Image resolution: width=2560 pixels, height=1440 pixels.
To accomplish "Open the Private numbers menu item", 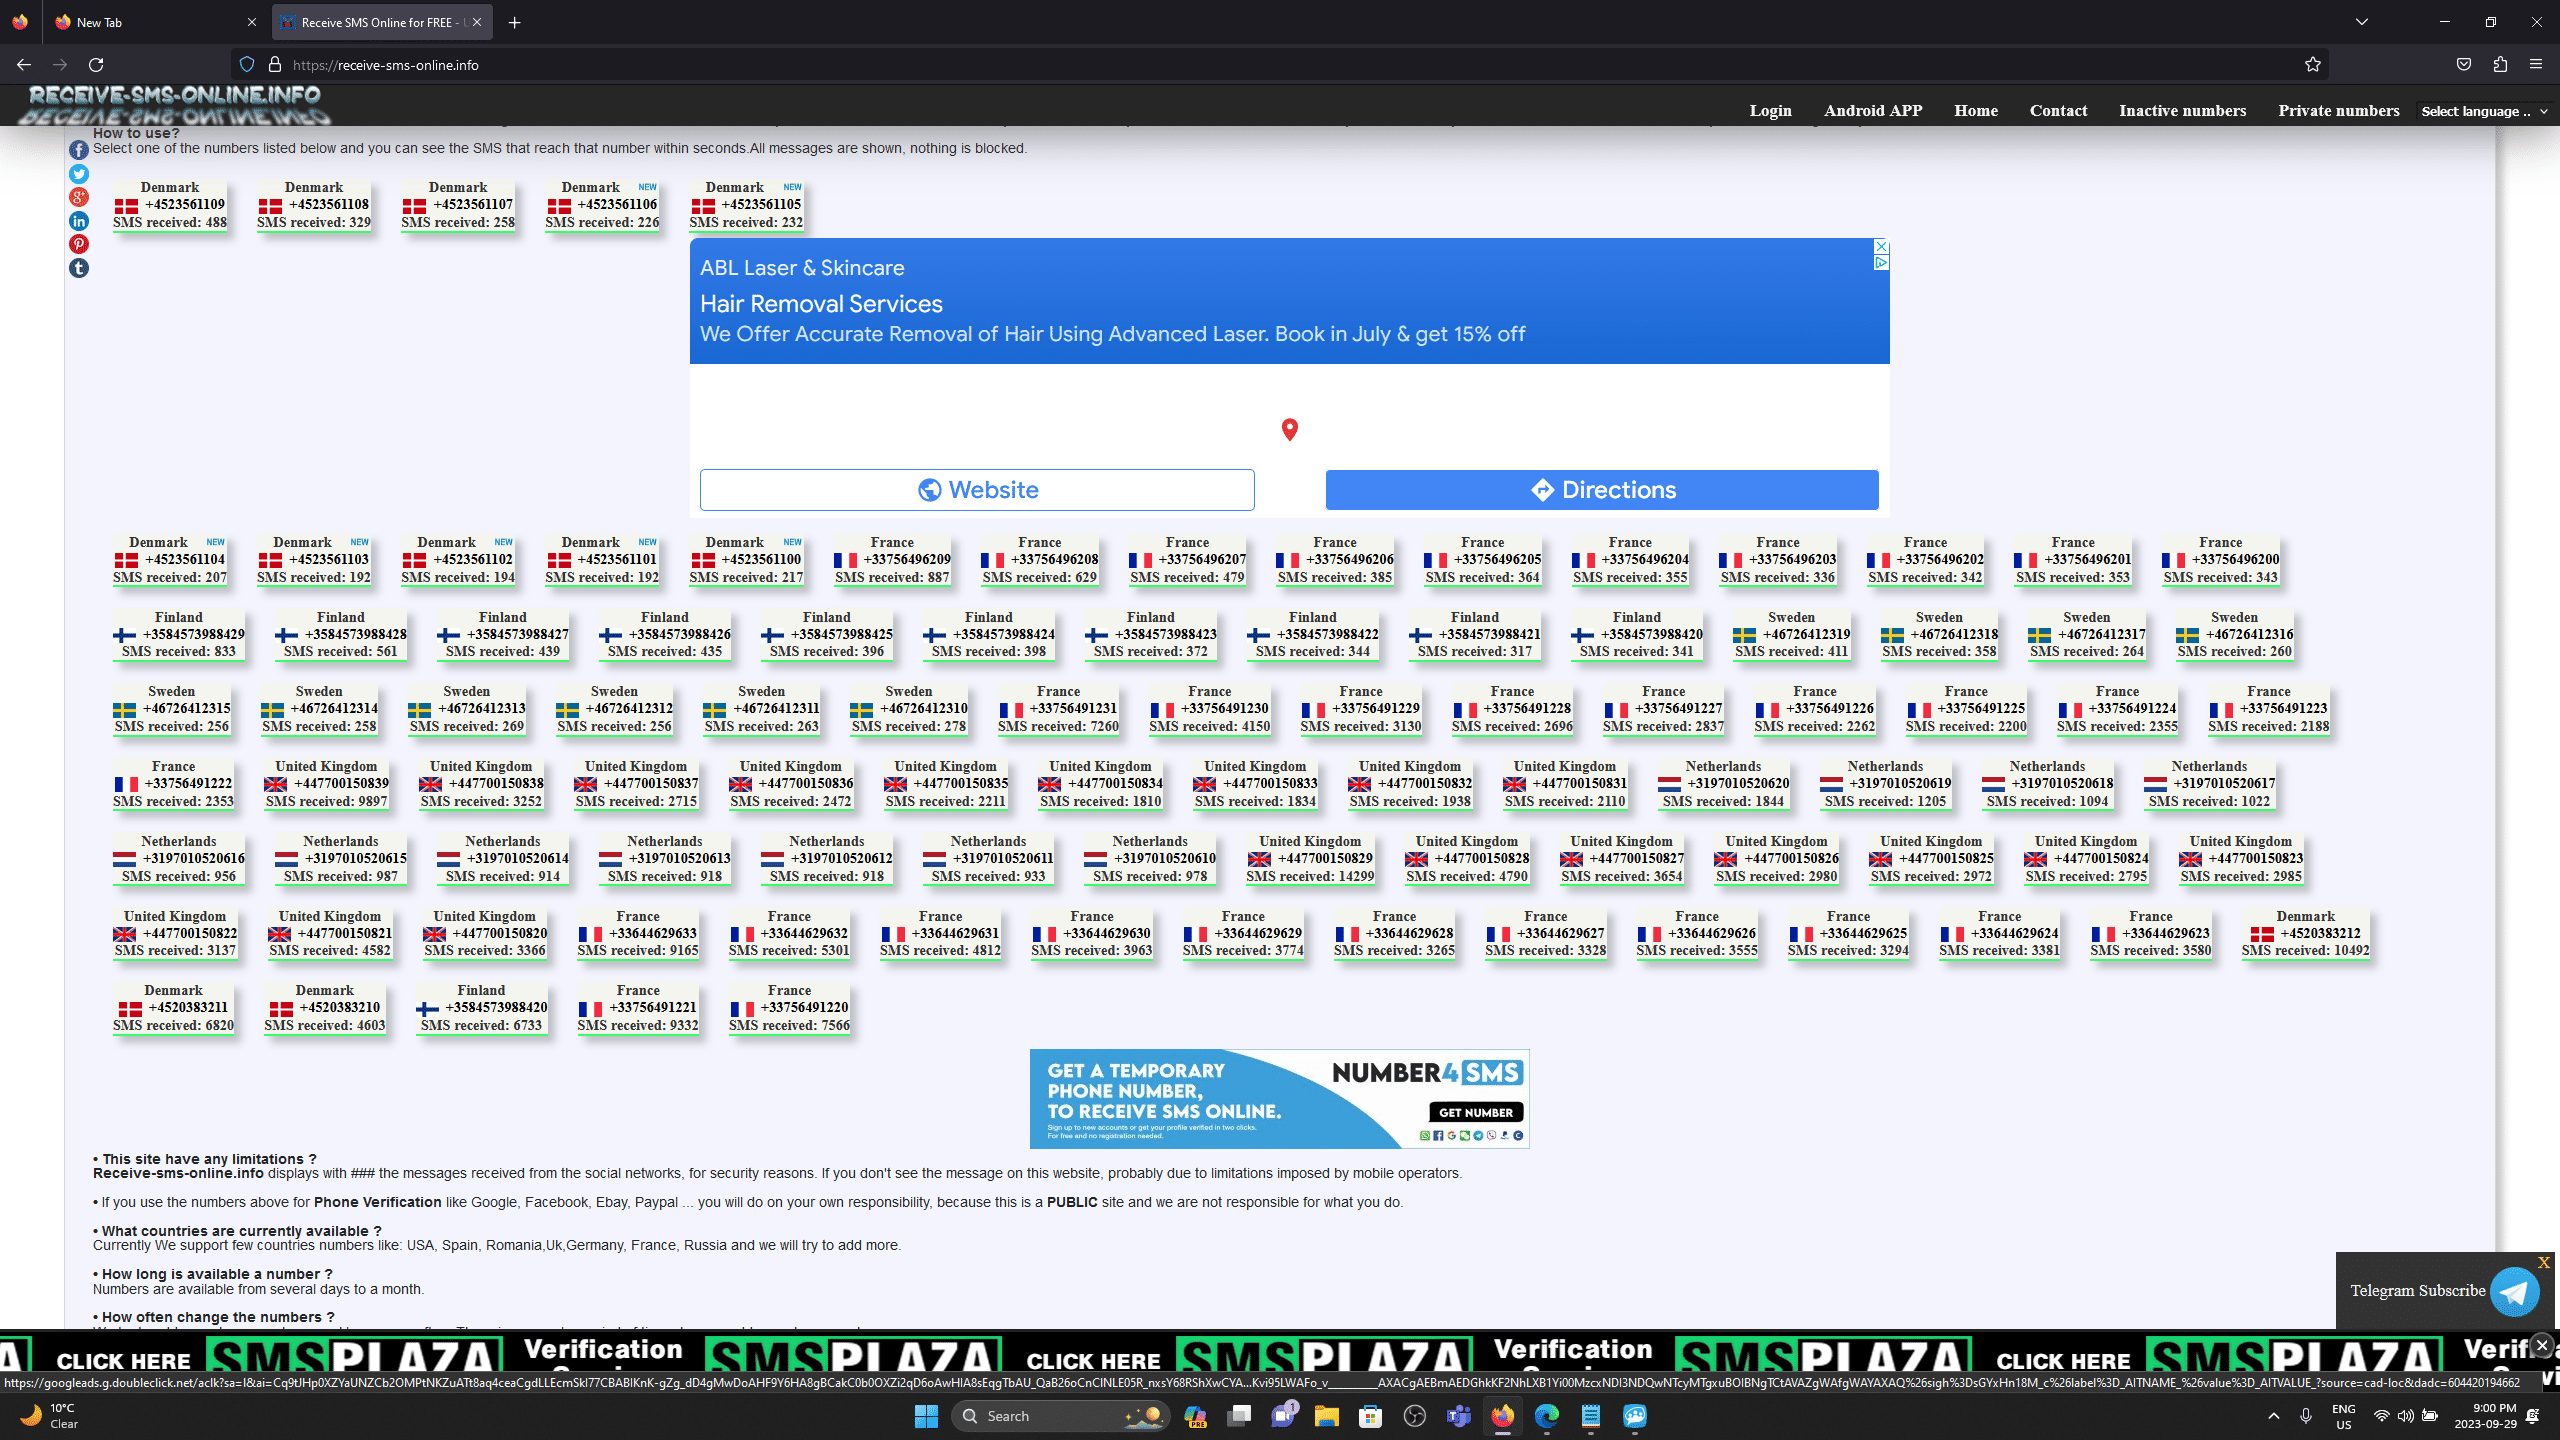I will (2338, 111).
